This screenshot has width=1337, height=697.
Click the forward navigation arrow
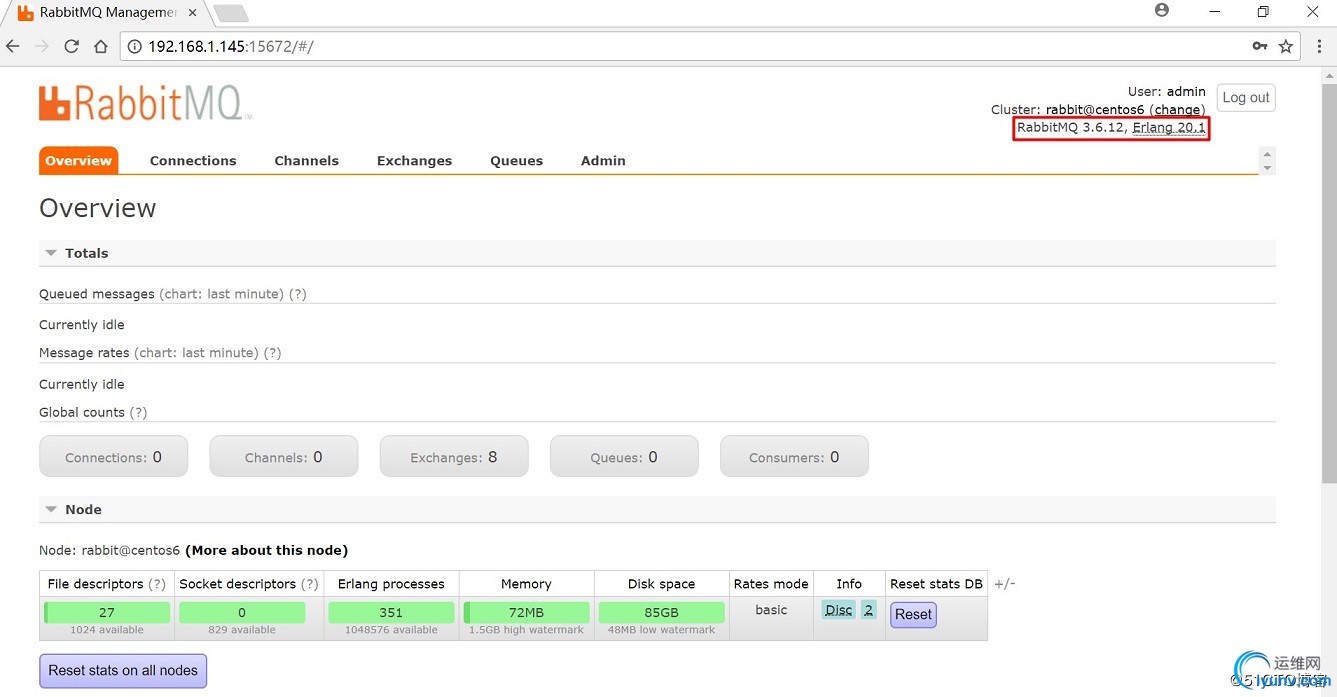[42, 46]
